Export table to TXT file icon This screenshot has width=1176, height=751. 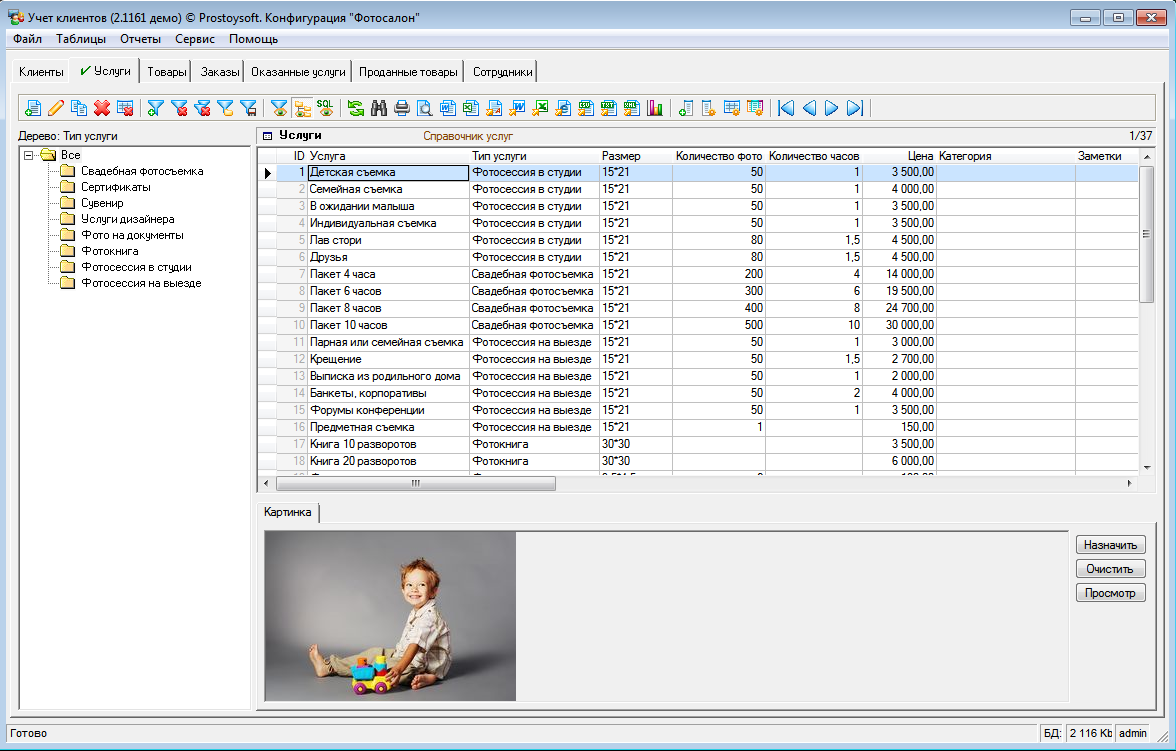[x=608, y=108]
